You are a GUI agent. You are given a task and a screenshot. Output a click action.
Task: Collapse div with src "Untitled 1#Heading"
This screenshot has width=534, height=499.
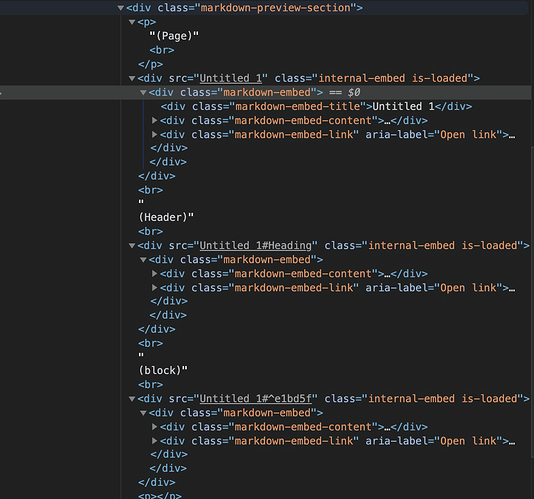132,246
